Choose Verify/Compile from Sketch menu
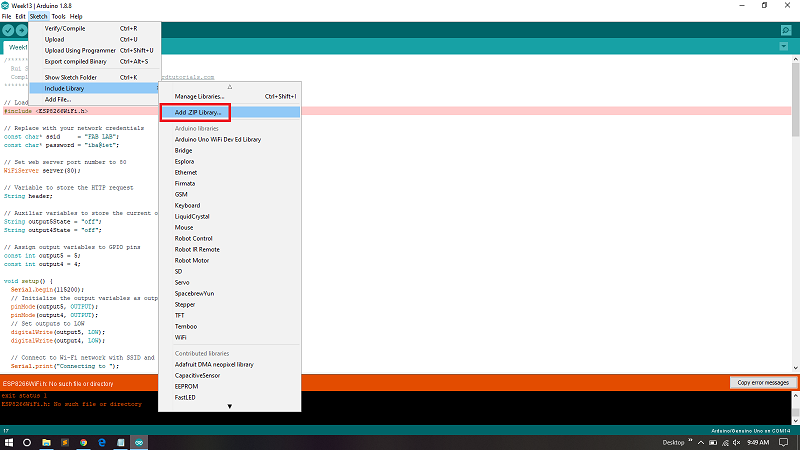Viewport: 800px width, 450px height. click(95, 29)
